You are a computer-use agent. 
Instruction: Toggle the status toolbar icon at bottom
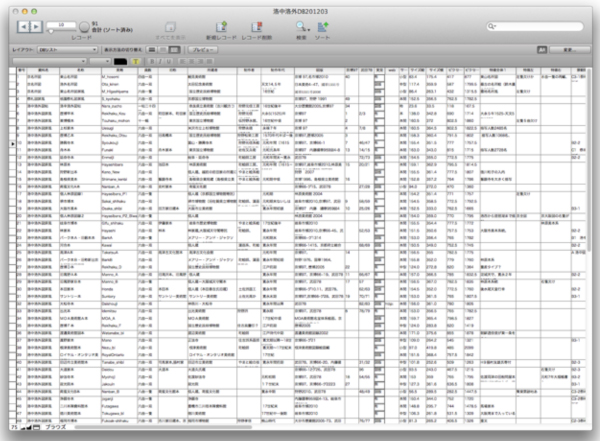point(36,427)
